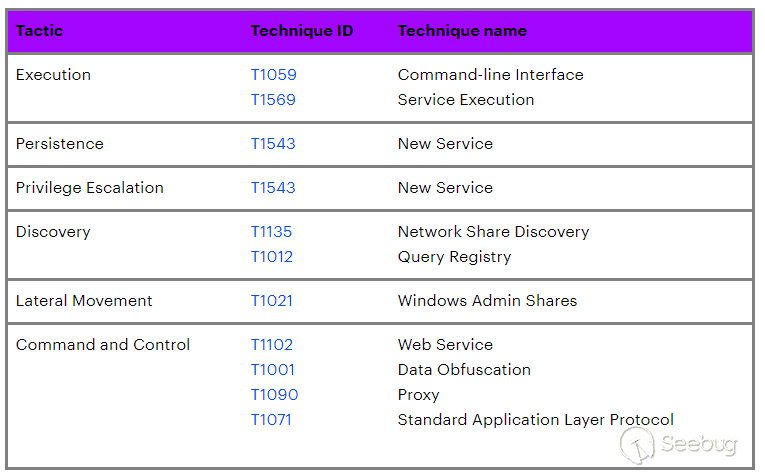765x472 pixels.
Task: Open the T1071 technique link
Action: [270, 420]
